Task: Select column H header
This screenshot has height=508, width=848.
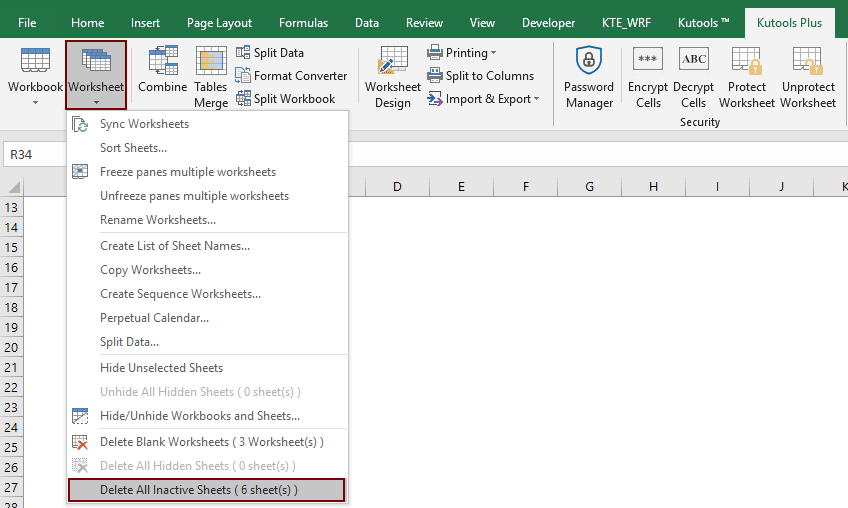Action: click(653, 187)
